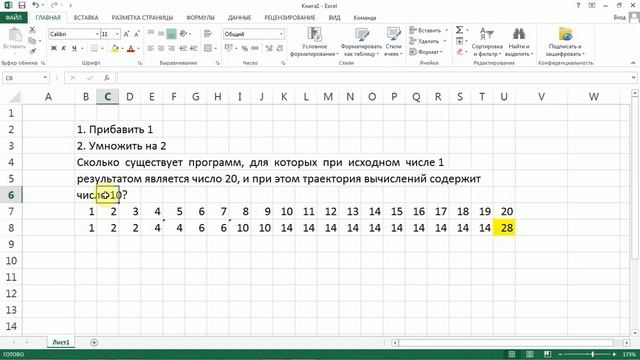Open fill color dropdown arrow
The width and height of the screenshot is (640, 360).
[x=122, y=49]
